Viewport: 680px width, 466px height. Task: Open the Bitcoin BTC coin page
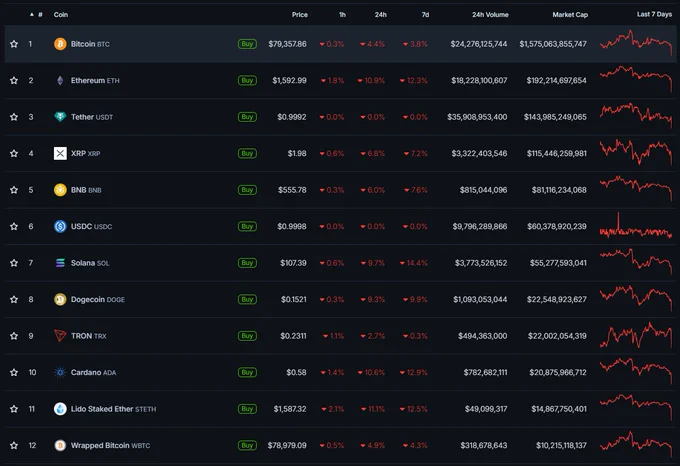tap(90, 44)
